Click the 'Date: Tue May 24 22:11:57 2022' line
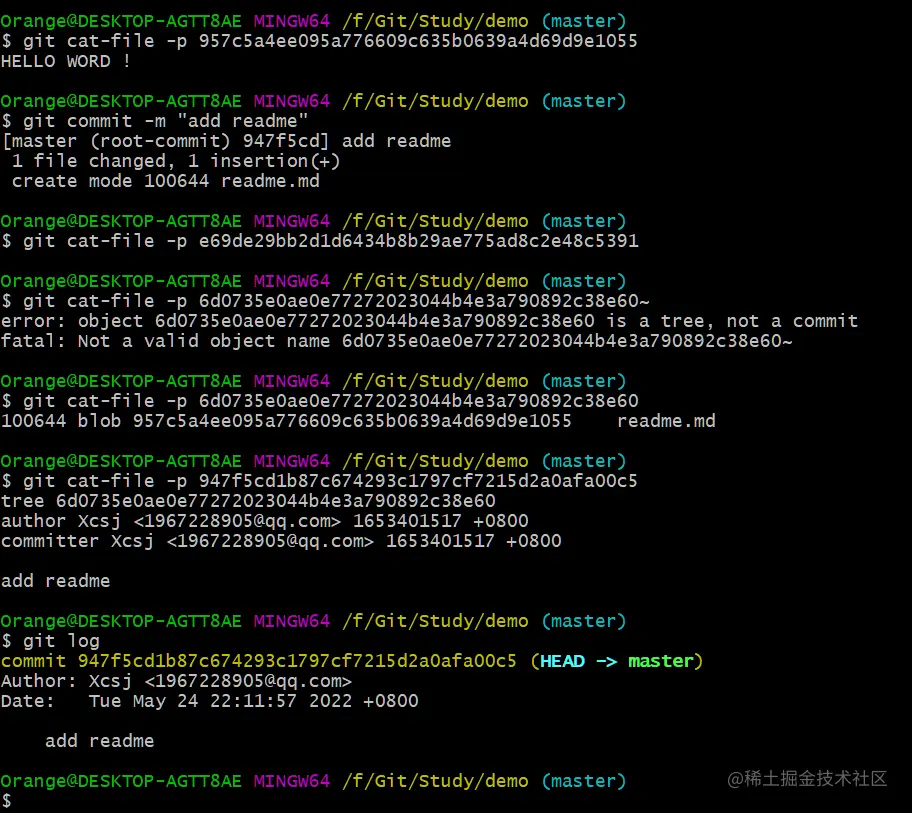This screenshot has height=813, width=912. point(210,701)
